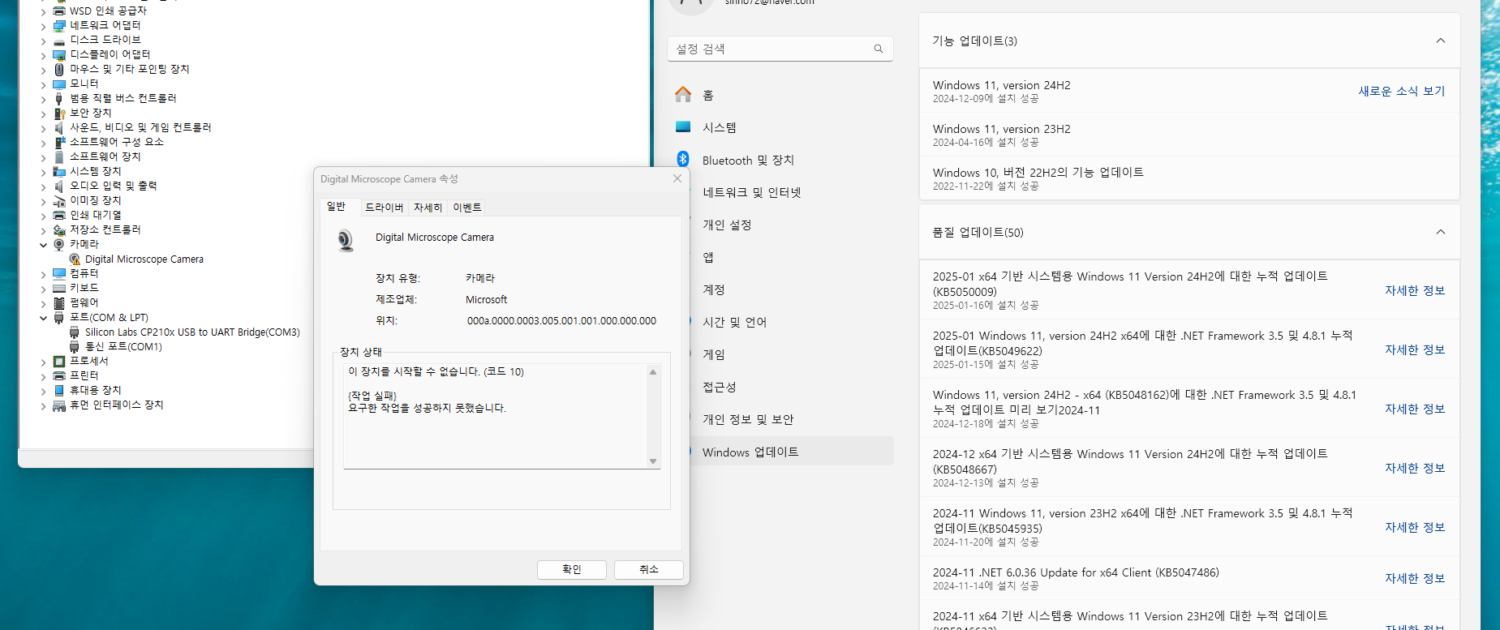Click the 장치 상태 scrollbar up arrow
Screen dimensions: 1500x630
point(653,372)
